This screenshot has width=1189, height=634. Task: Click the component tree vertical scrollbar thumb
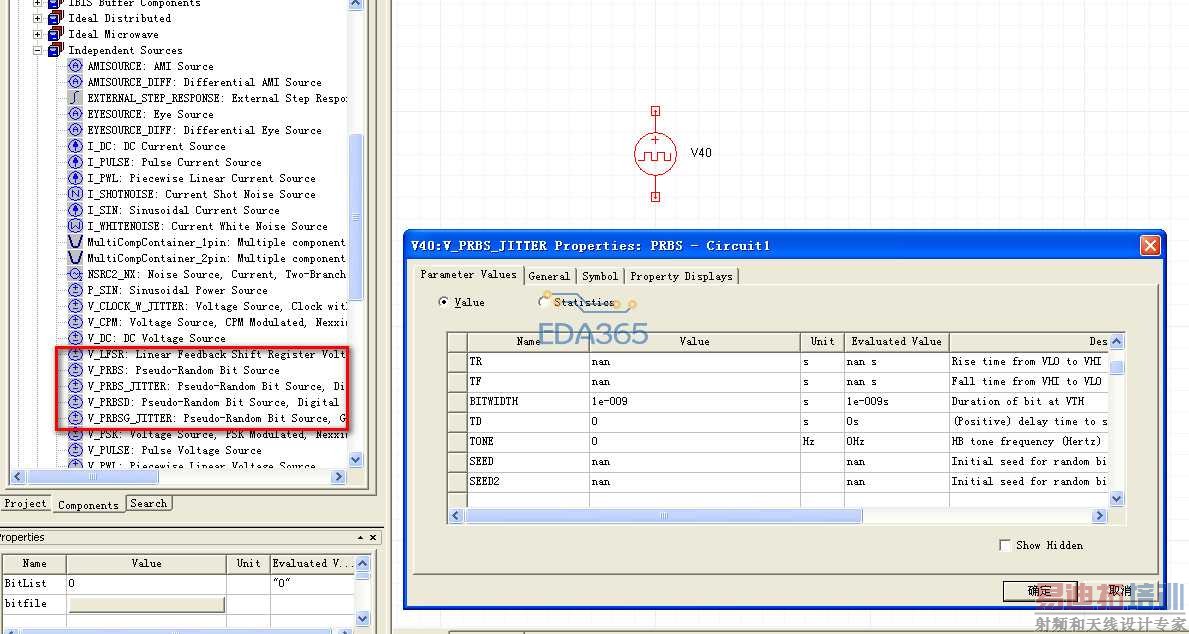356,218
